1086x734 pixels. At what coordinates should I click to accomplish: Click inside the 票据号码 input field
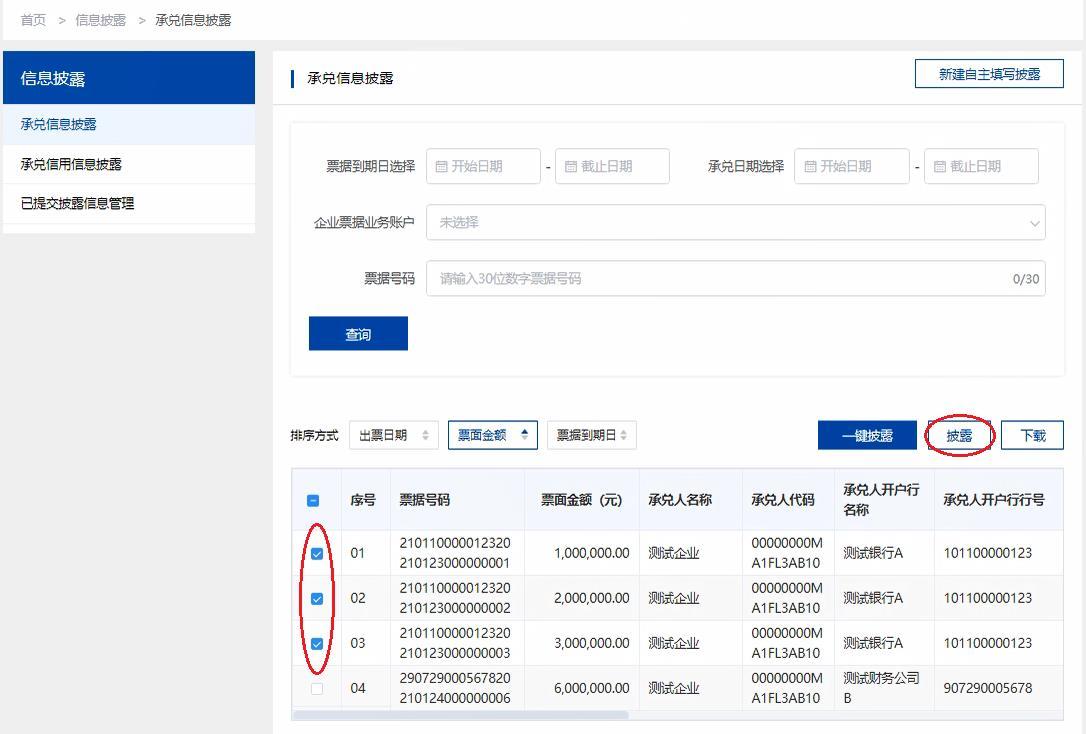pos(700,278)
